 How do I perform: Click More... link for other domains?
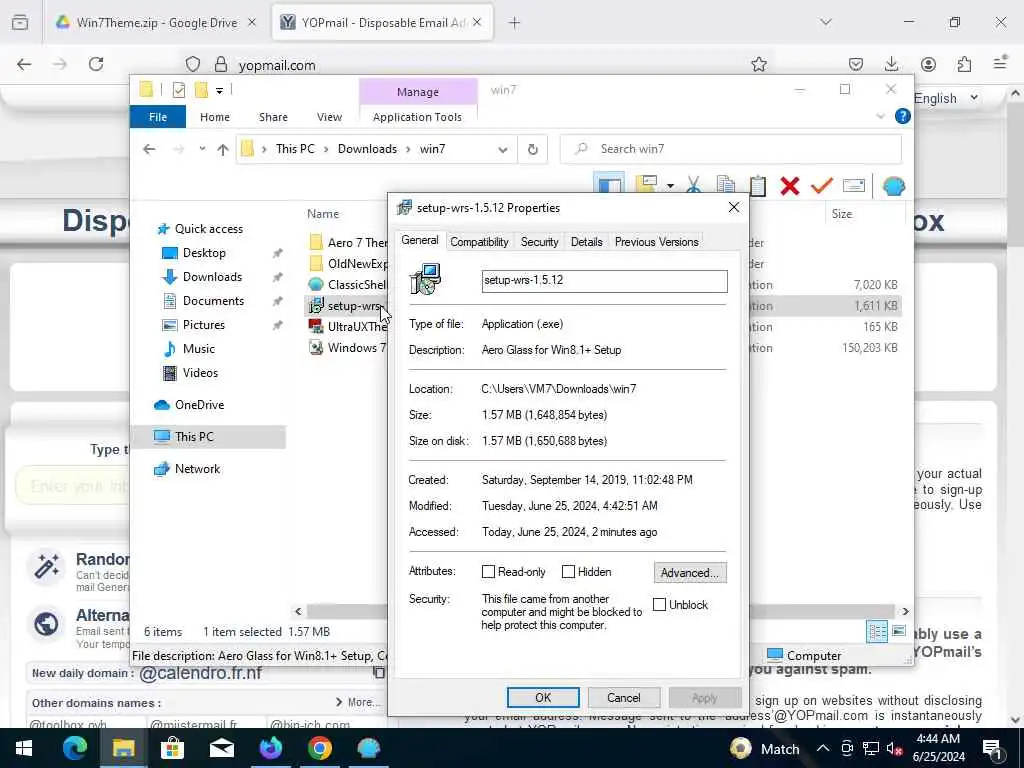(358, 702)
